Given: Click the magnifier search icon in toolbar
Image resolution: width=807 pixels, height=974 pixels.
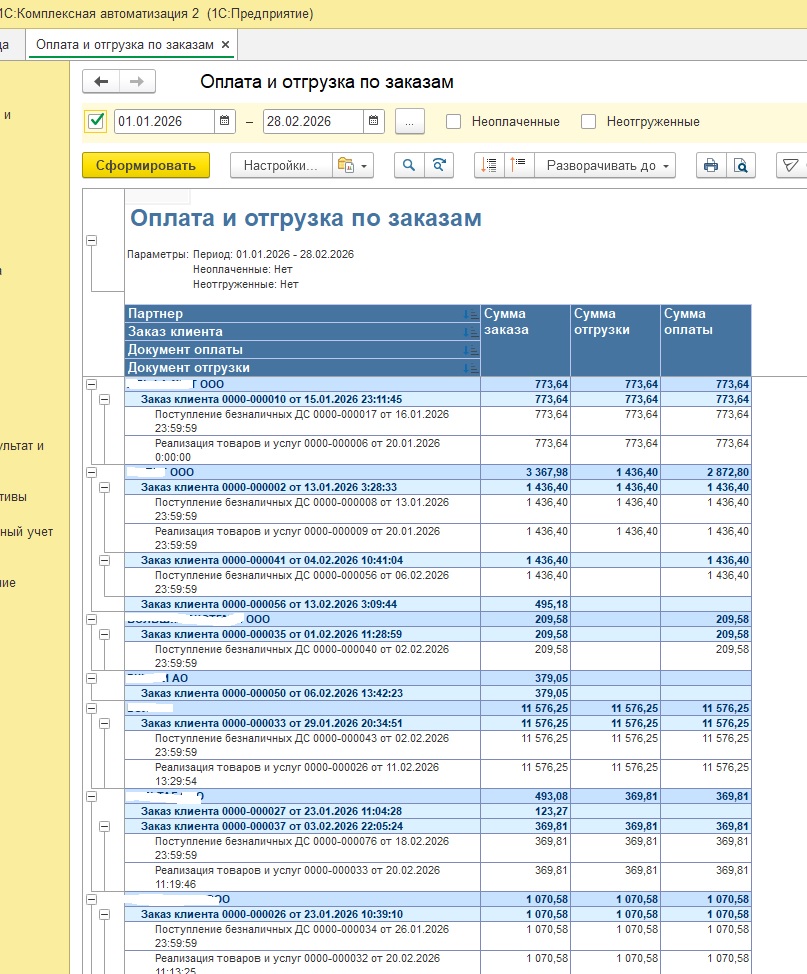Looking at the screenshot, I should 408,166.
